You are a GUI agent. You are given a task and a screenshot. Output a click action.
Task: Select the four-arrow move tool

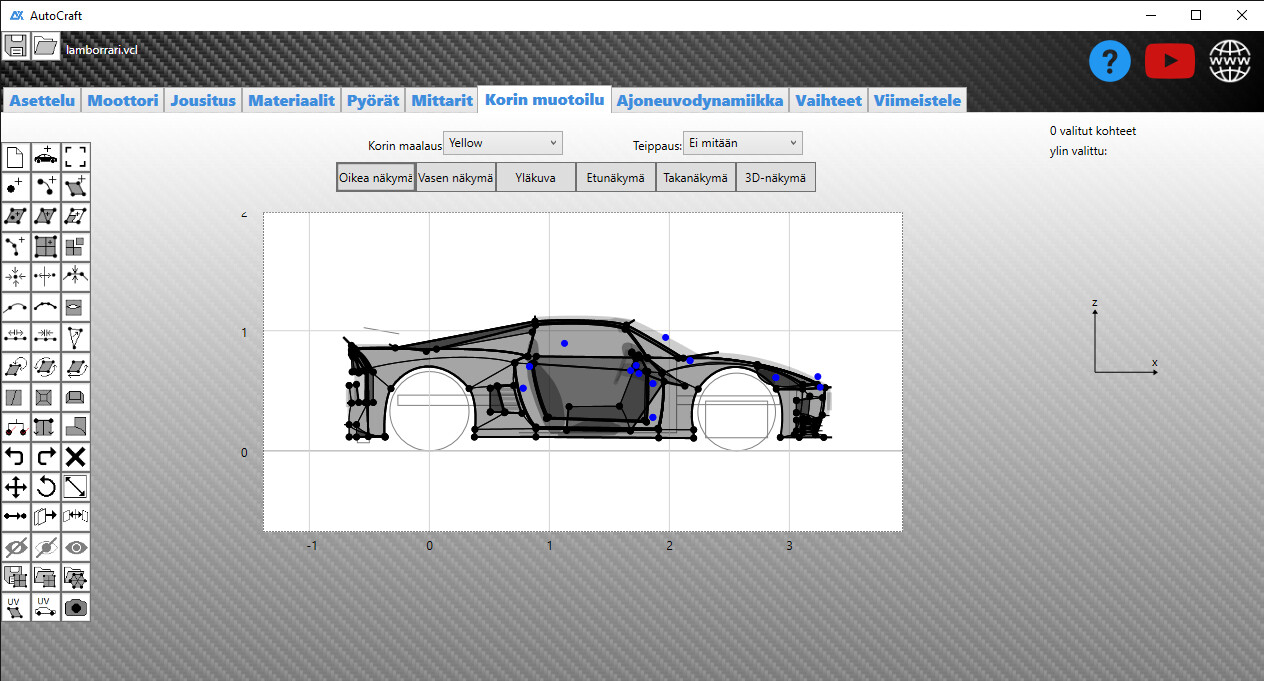tap(16, 487)
